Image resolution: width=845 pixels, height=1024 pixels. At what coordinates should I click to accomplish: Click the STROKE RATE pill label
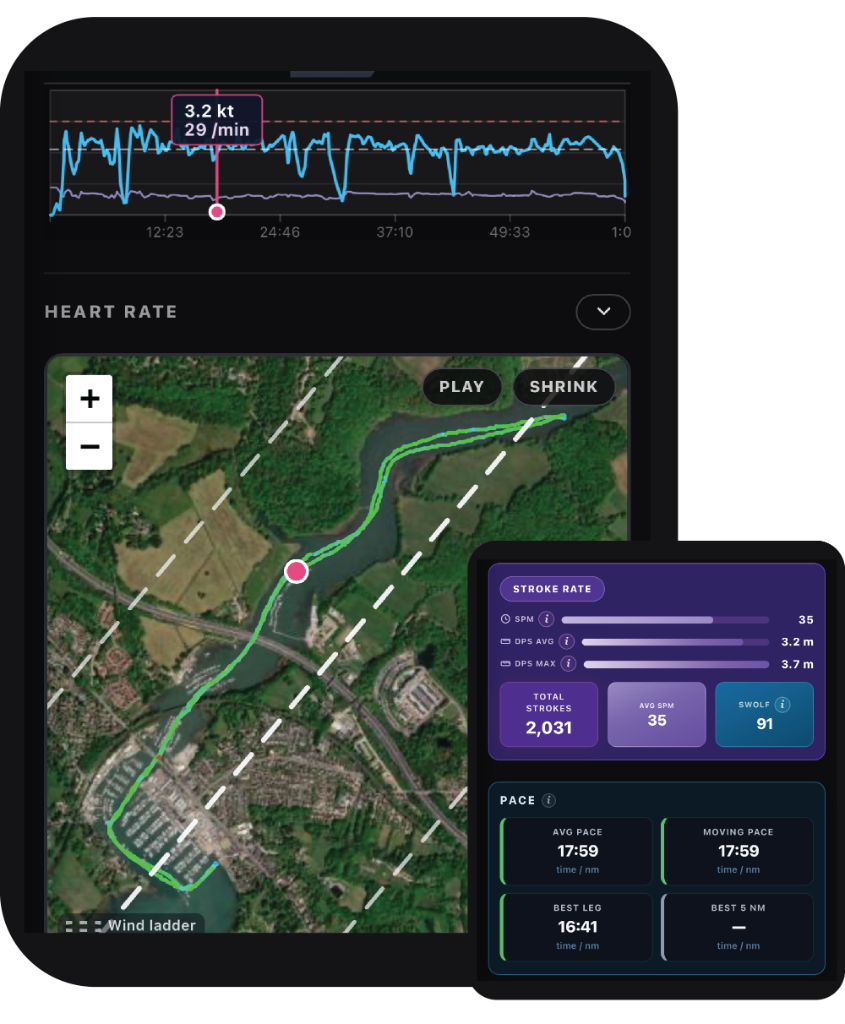click(552, 589)
